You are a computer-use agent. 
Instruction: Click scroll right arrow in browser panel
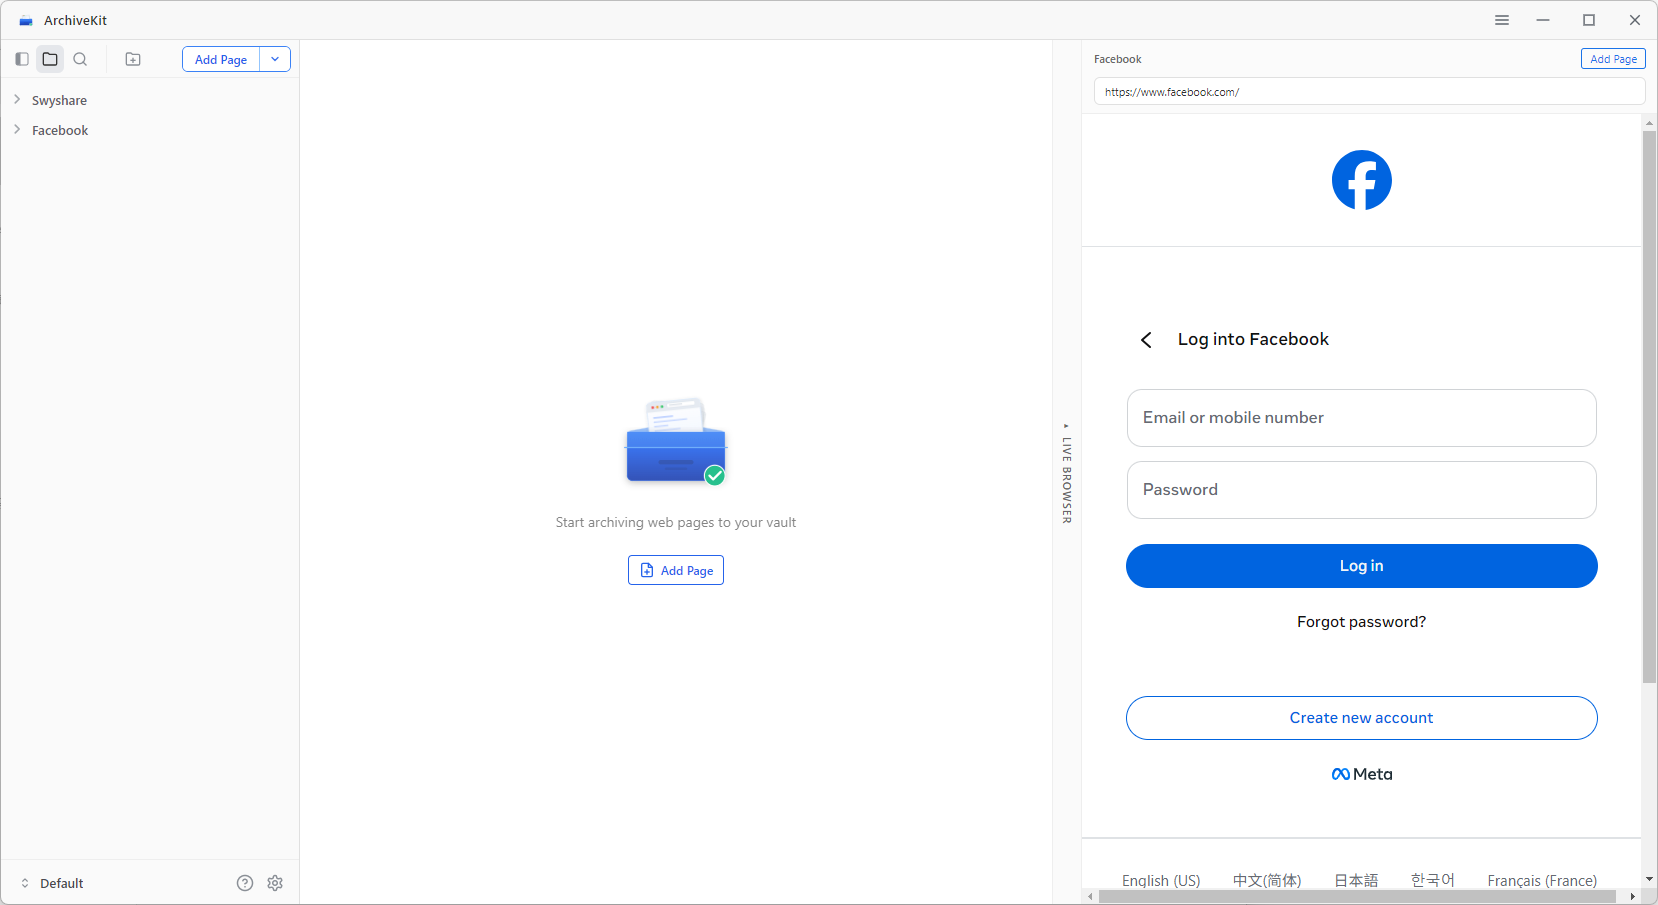coord(1633,897)
